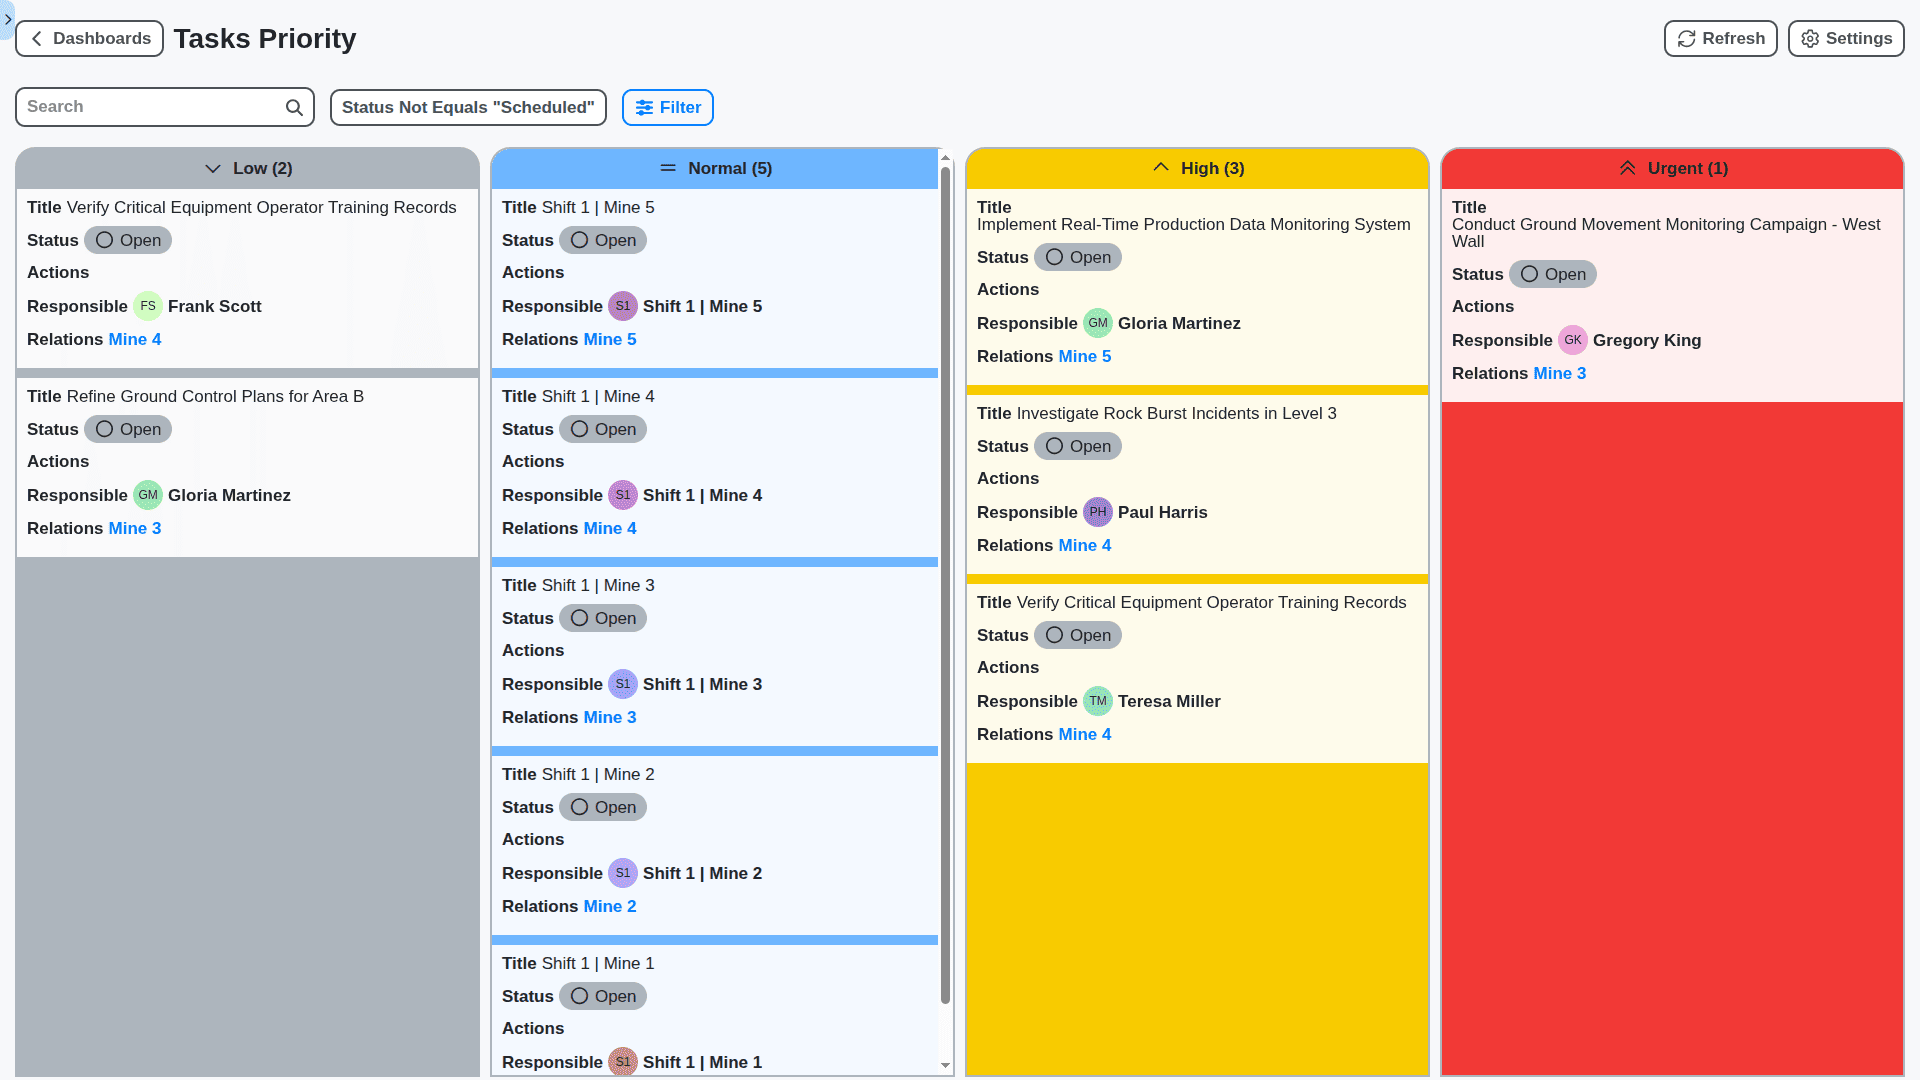Click the Status Not Equals Scheduled filter chip
1920x1080 pixels.
[x=468, y=107]
